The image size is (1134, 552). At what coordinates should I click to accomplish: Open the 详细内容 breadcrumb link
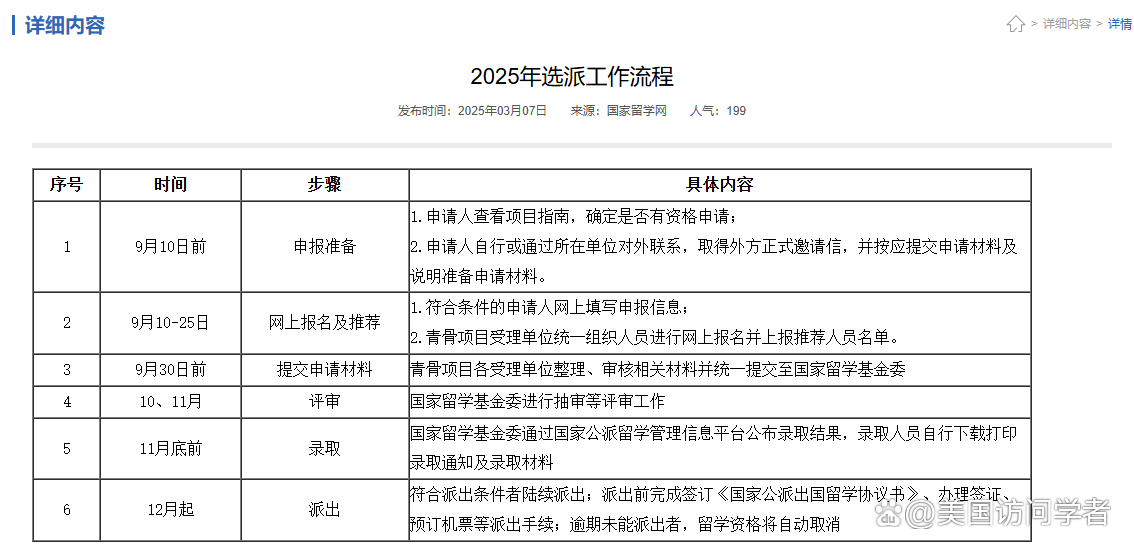pos(1066,24)
